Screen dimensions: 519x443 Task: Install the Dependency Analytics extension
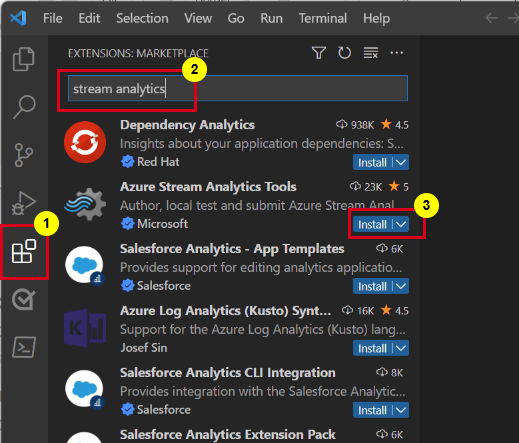click(372, 162)
